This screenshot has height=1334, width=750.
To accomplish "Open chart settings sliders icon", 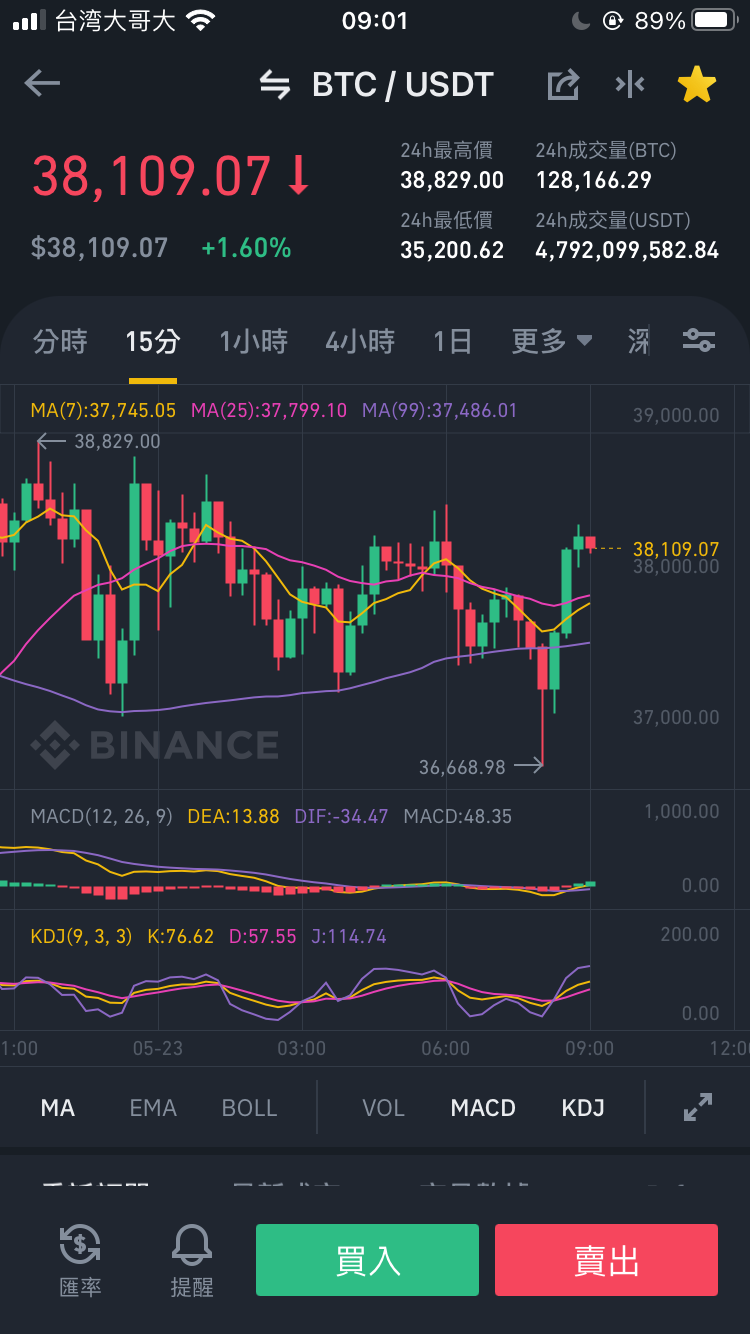I will pyautogui.click(x=698, y=341).
